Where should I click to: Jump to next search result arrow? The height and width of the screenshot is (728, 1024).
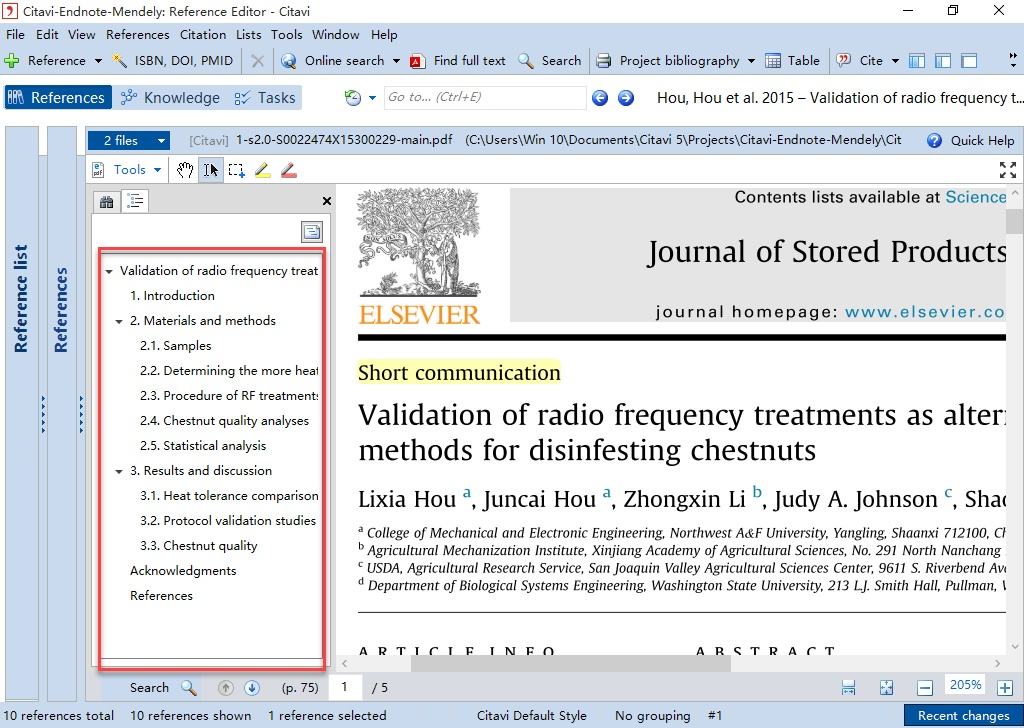pos(252,688)
